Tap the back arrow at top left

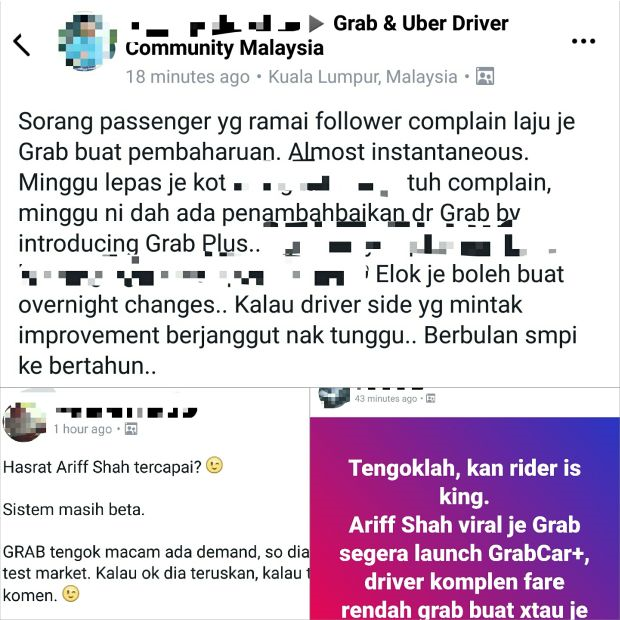tap(21, 44)
